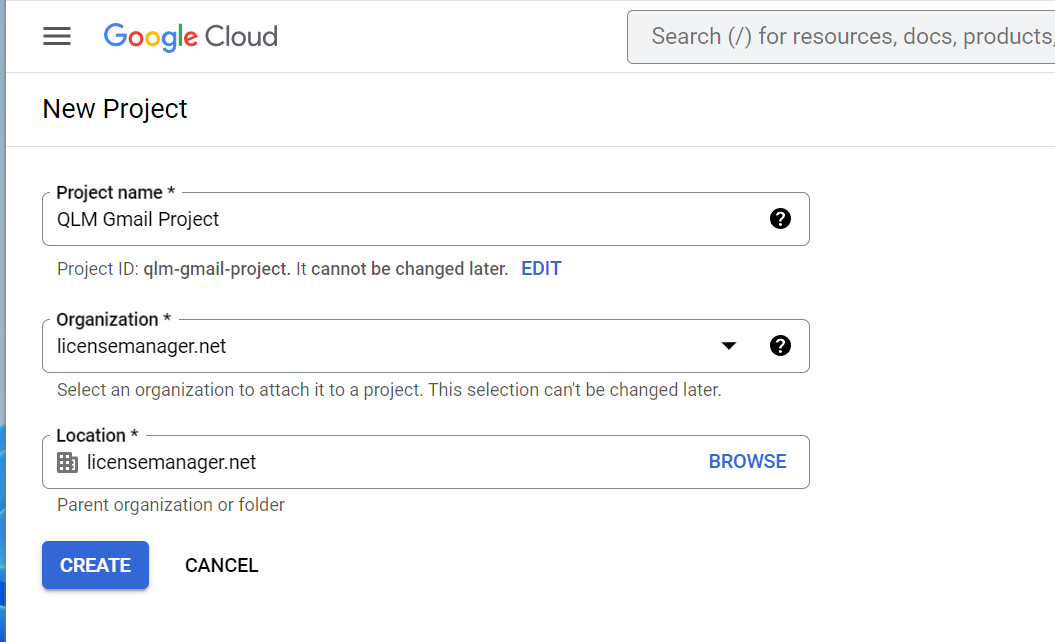Open help for Organization field
The height and width of the screenshot is (642, 1055).
tap(780, 346)
